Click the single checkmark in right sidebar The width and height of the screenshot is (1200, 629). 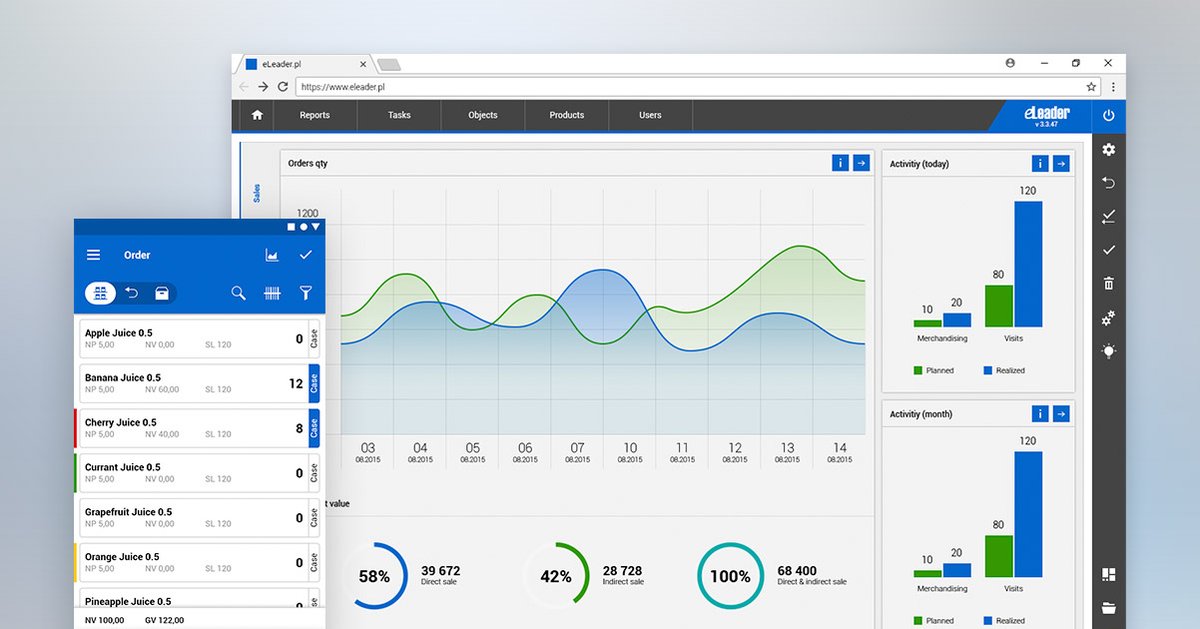point(1108,250)
